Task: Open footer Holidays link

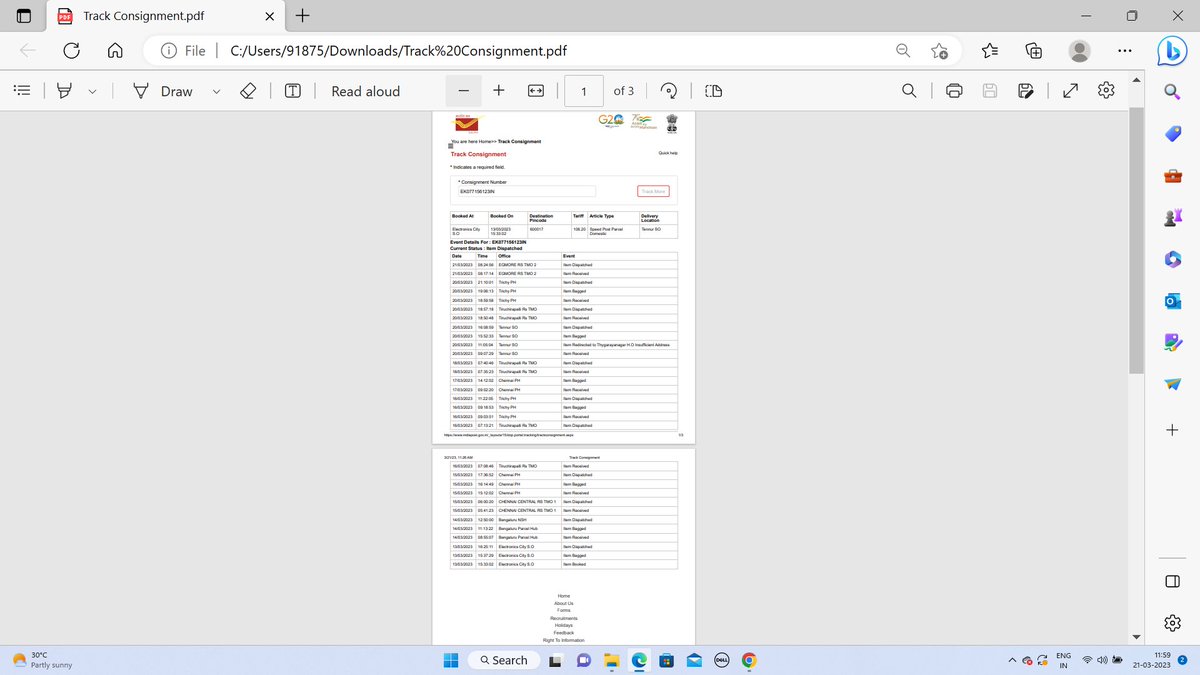Action: pos(564,625)
